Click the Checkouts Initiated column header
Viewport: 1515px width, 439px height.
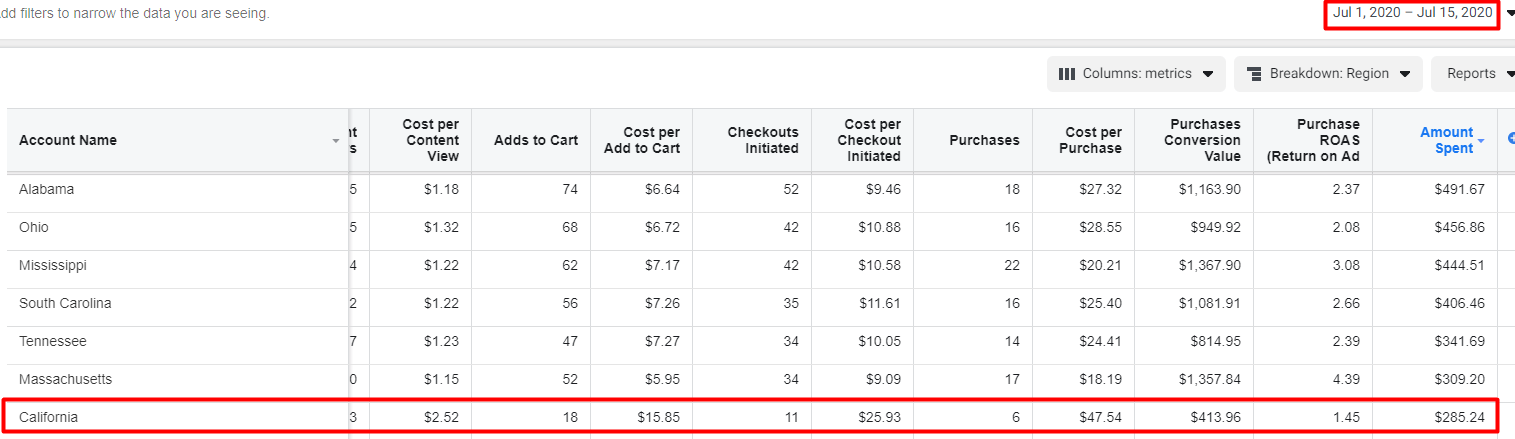click(x=762, y=140)
